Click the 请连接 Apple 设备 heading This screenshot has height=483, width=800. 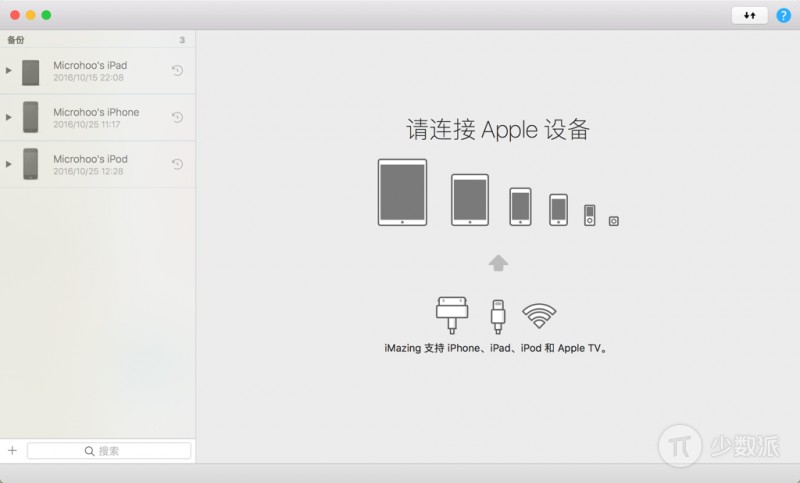(x=498, y=130)
